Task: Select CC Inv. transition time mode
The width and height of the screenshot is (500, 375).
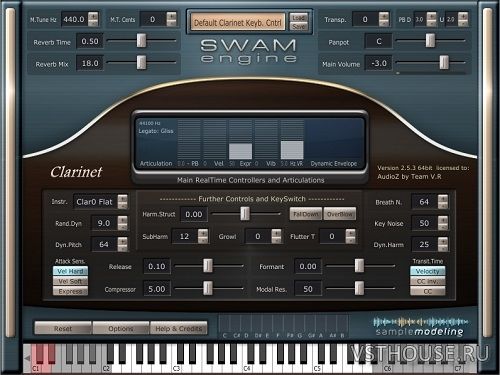Action: [x=428, y=281]
